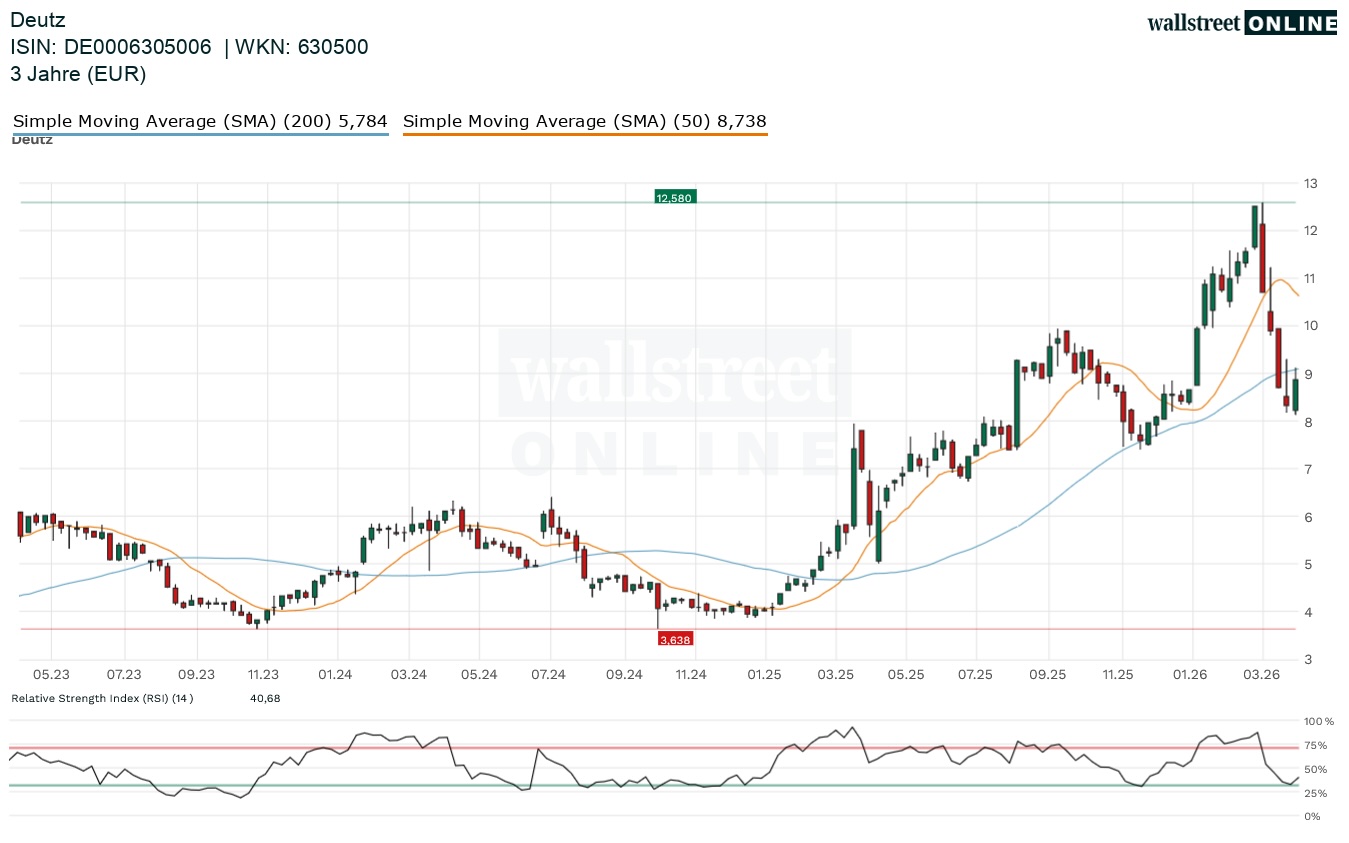The height and width of the screenshot is (843, 1349).
Task: Click the 75 % RSI level label
Action: click(1315, 745)
